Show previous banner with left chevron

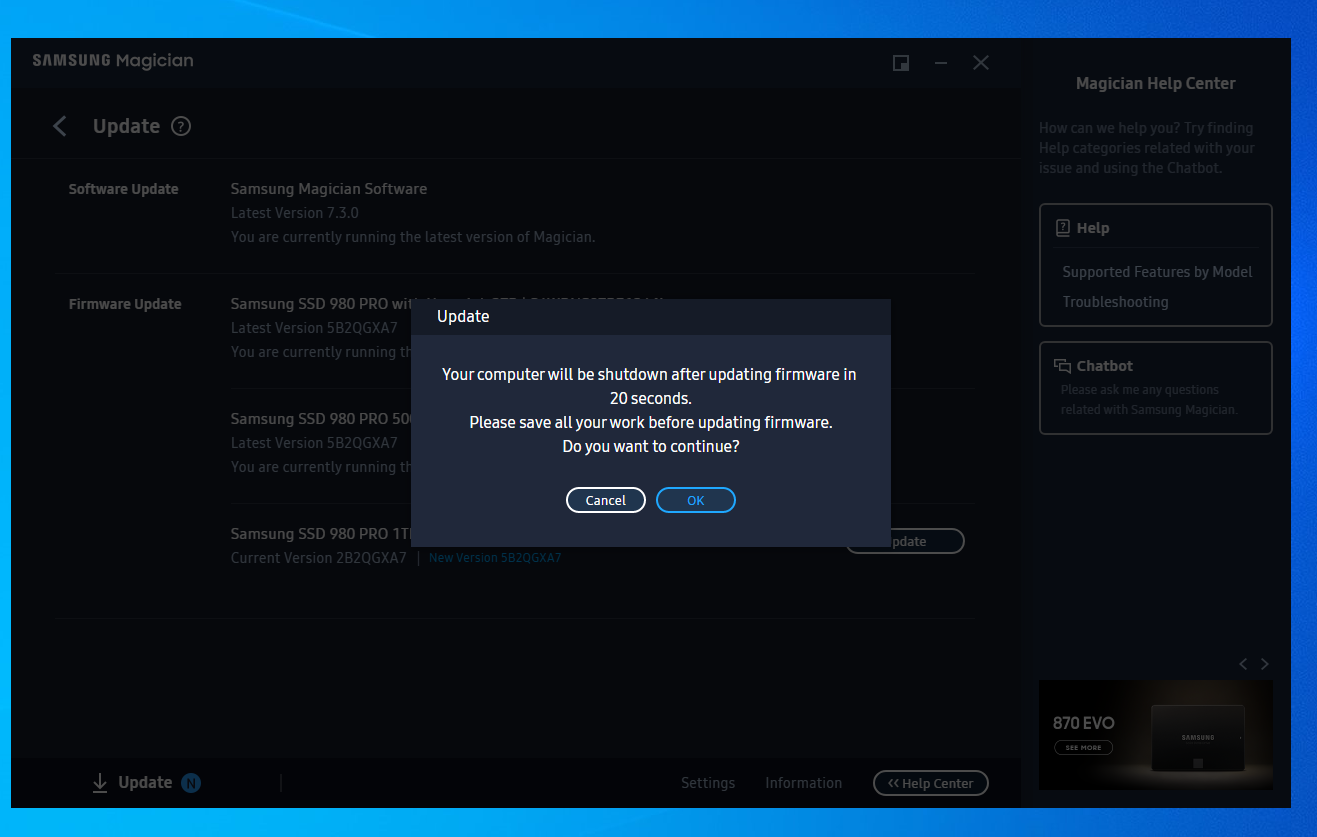[1243, 664]
